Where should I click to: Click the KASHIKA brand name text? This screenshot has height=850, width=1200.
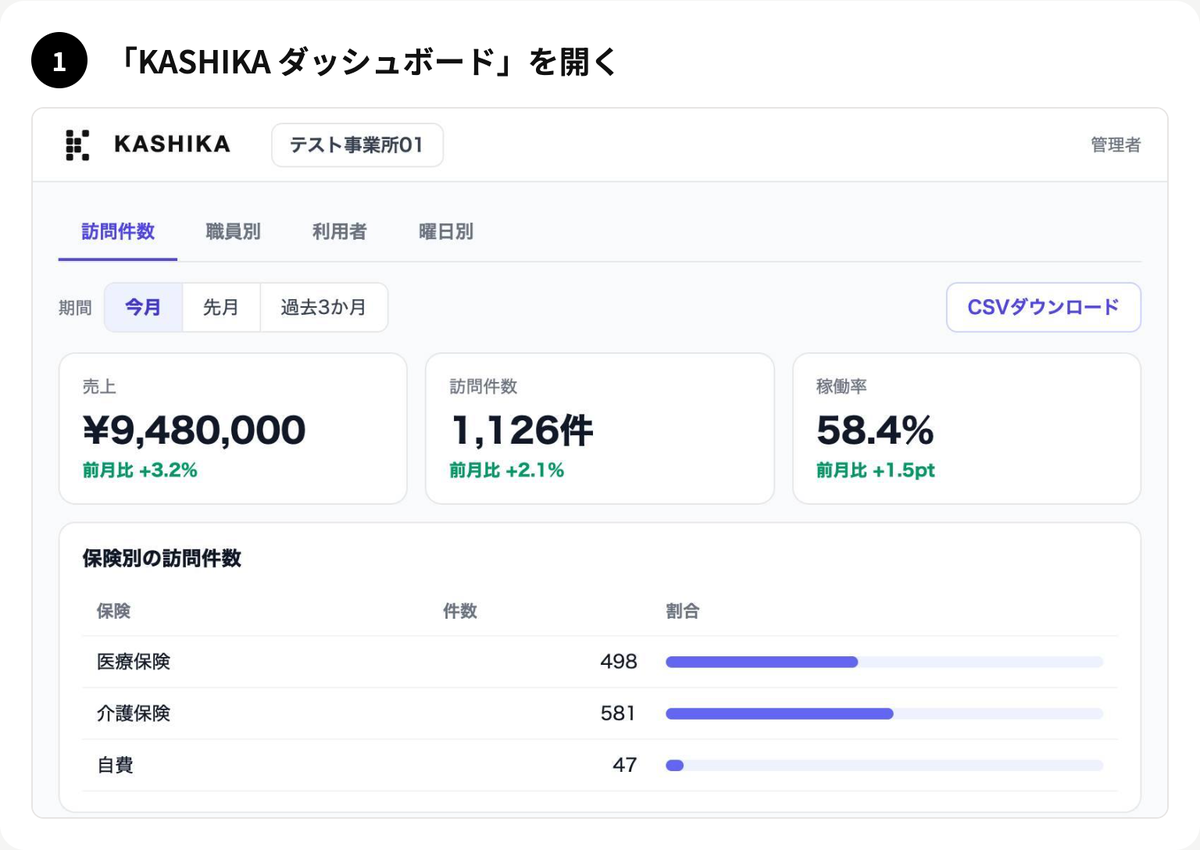tap(172, 145)
